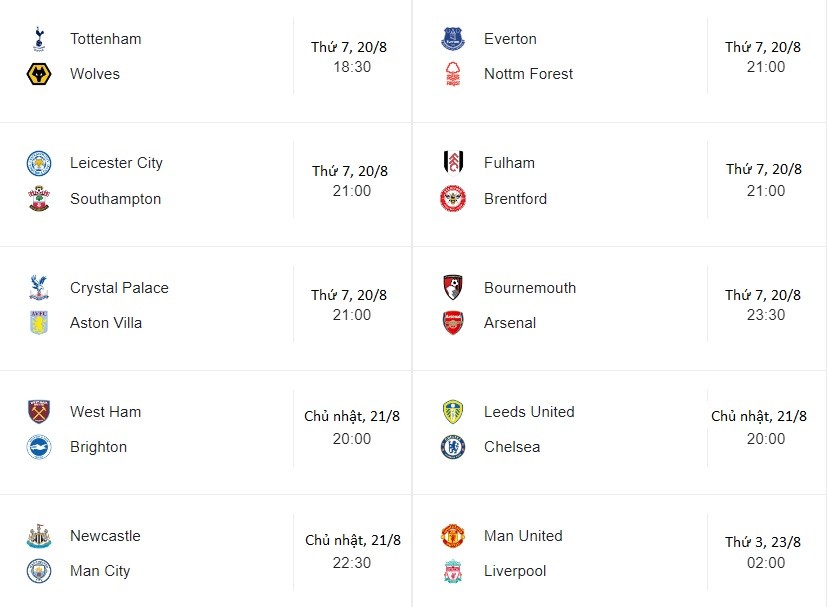
Task: Click the Wolves club crest
Action: click(x=39, y=74)
